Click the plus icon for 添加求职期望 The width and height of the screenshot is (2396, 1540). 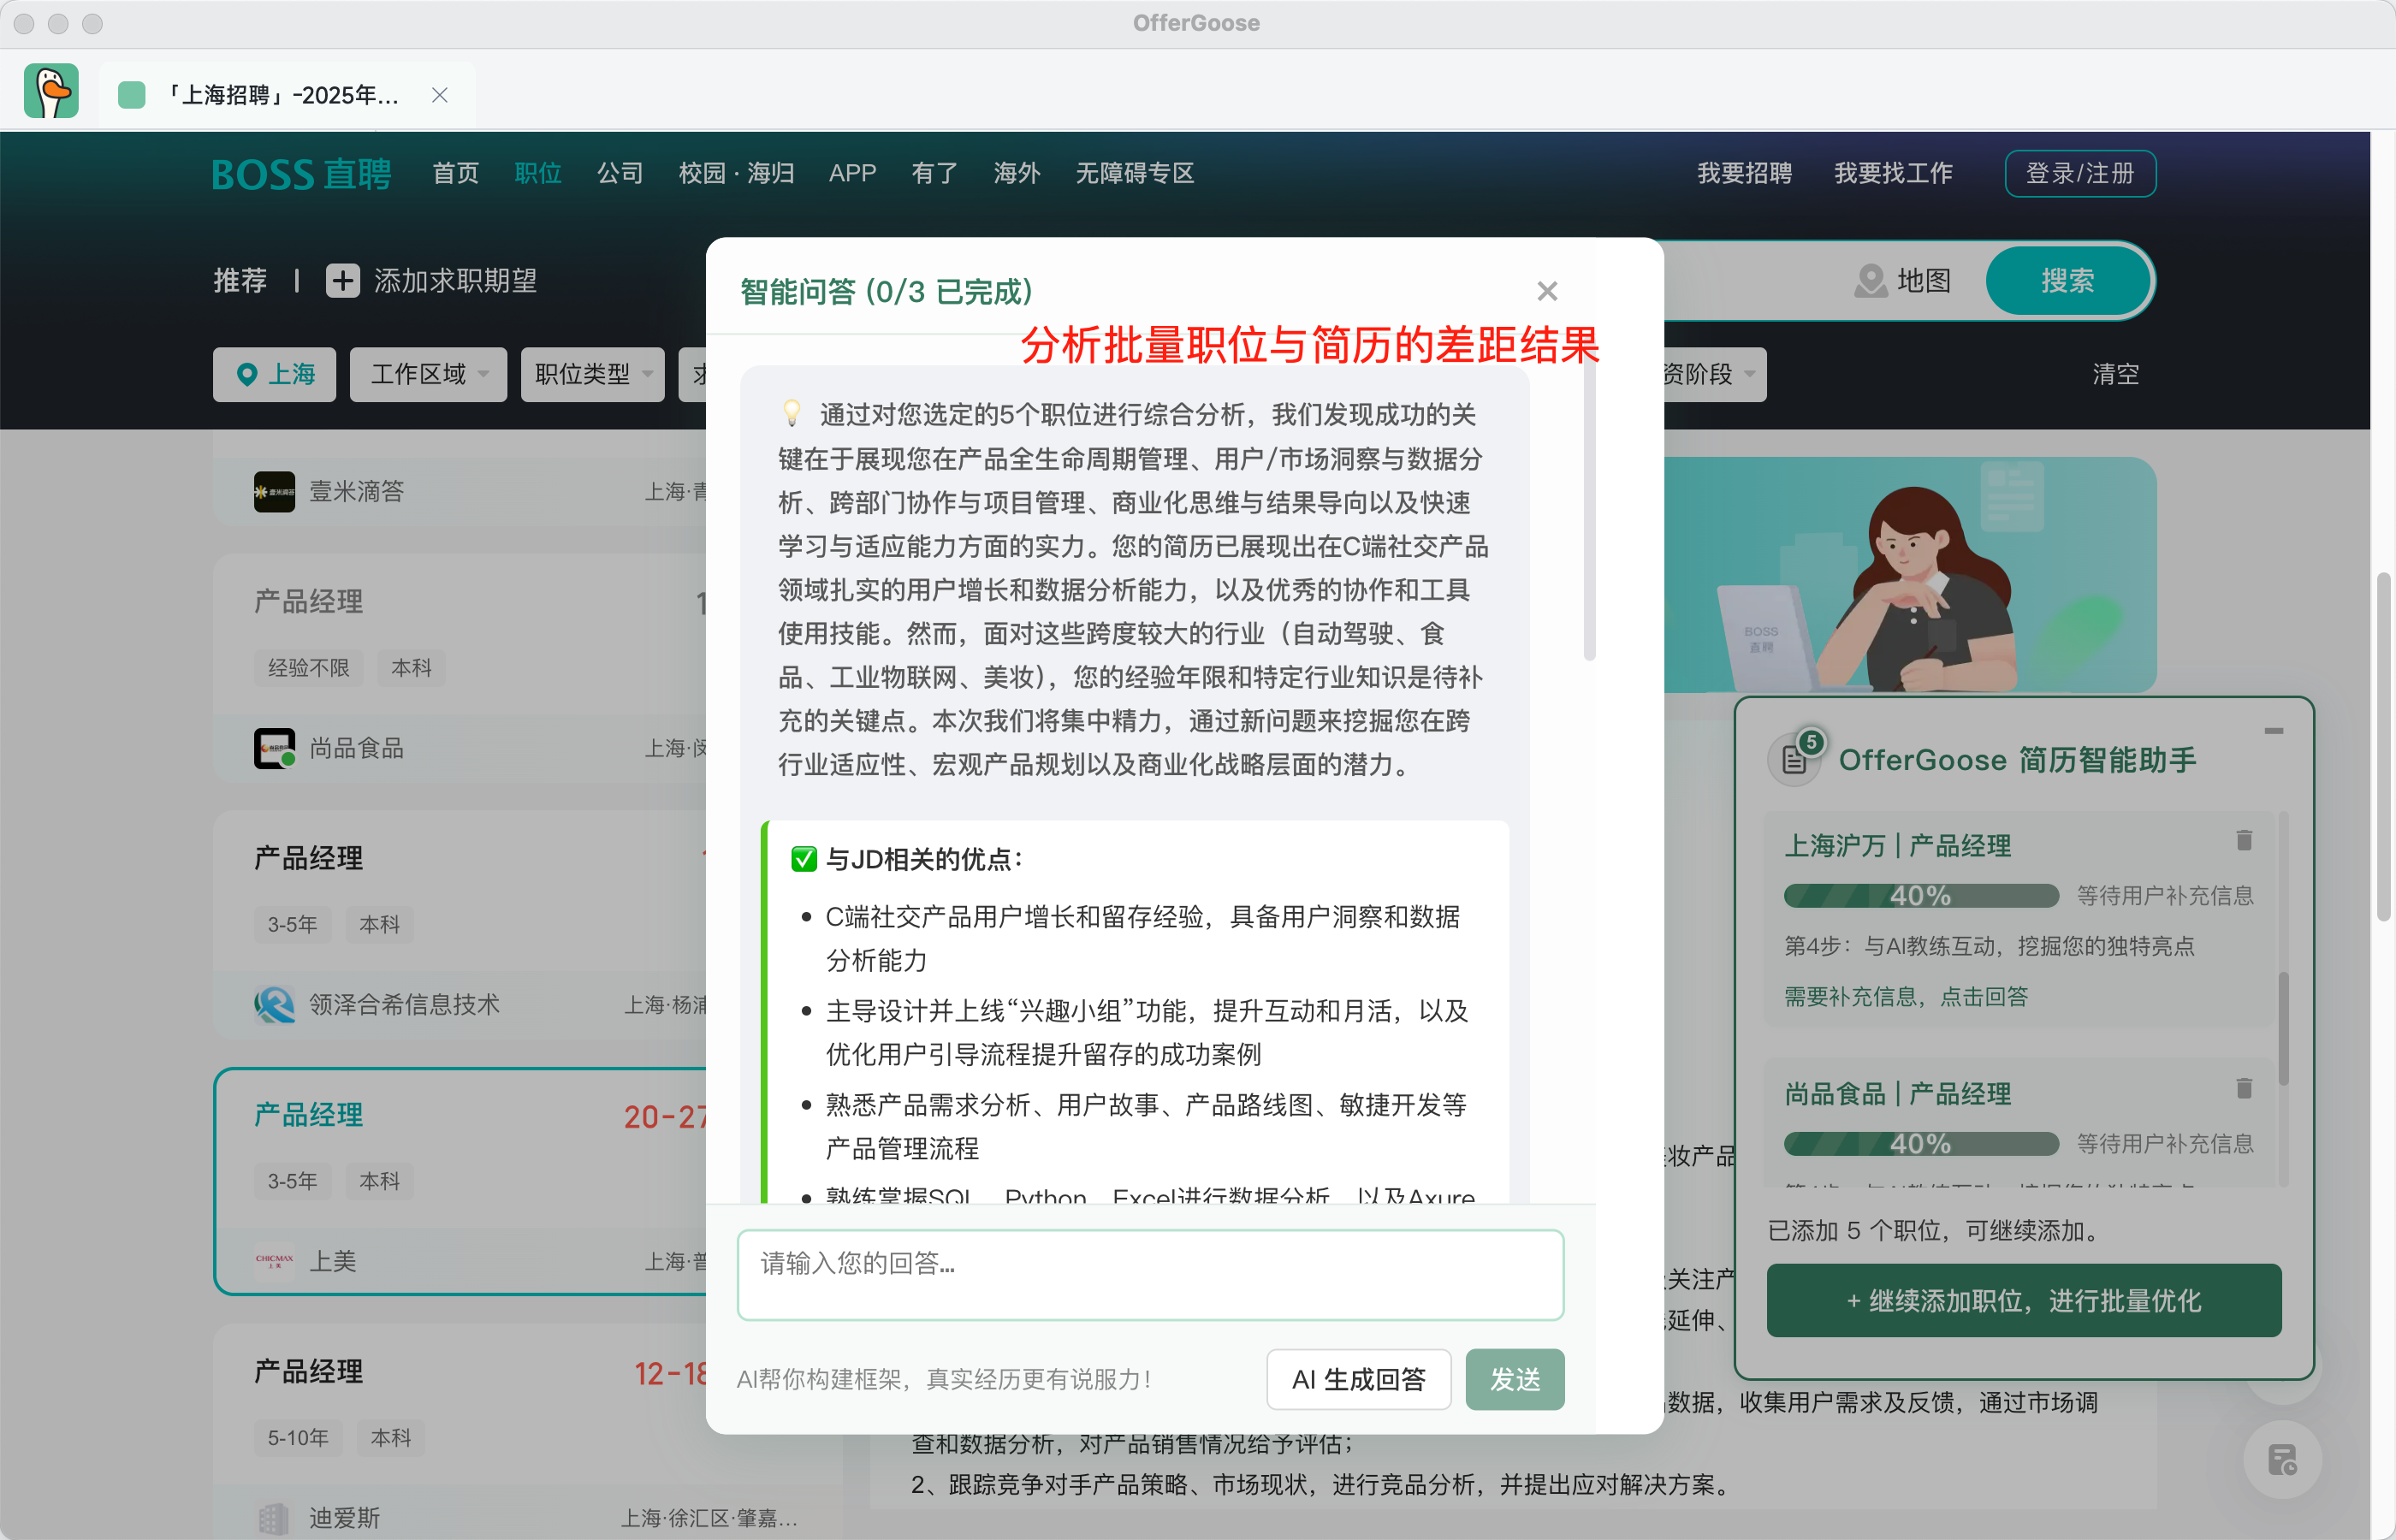coord(342,281)
